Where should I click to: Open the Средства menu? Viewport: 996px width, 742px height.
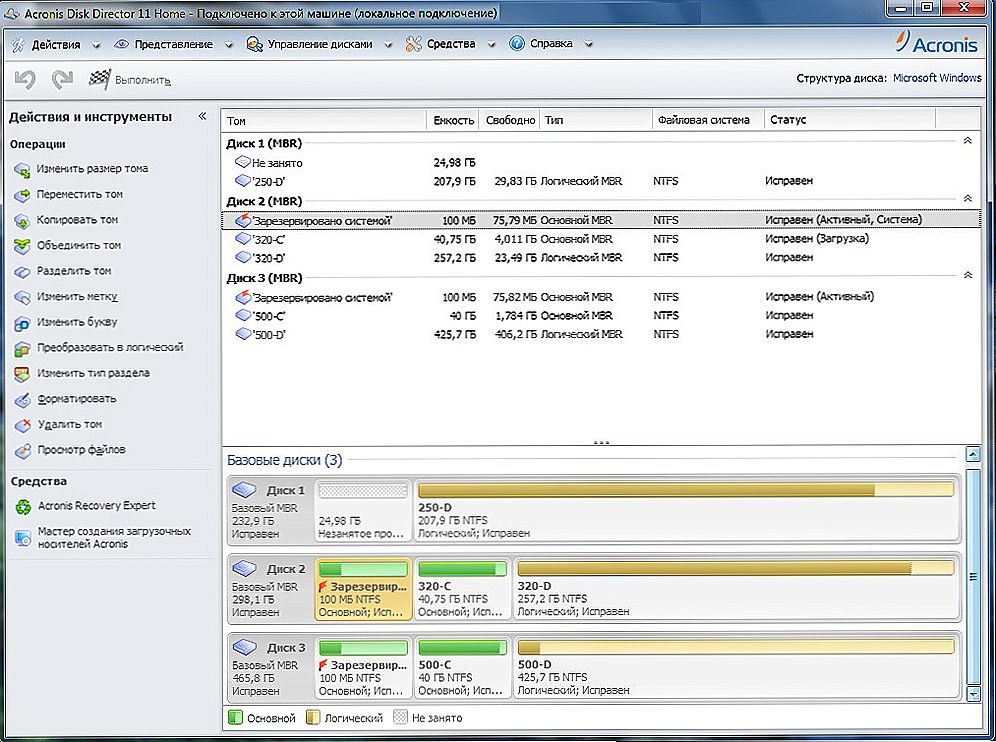tap(451, 44)
